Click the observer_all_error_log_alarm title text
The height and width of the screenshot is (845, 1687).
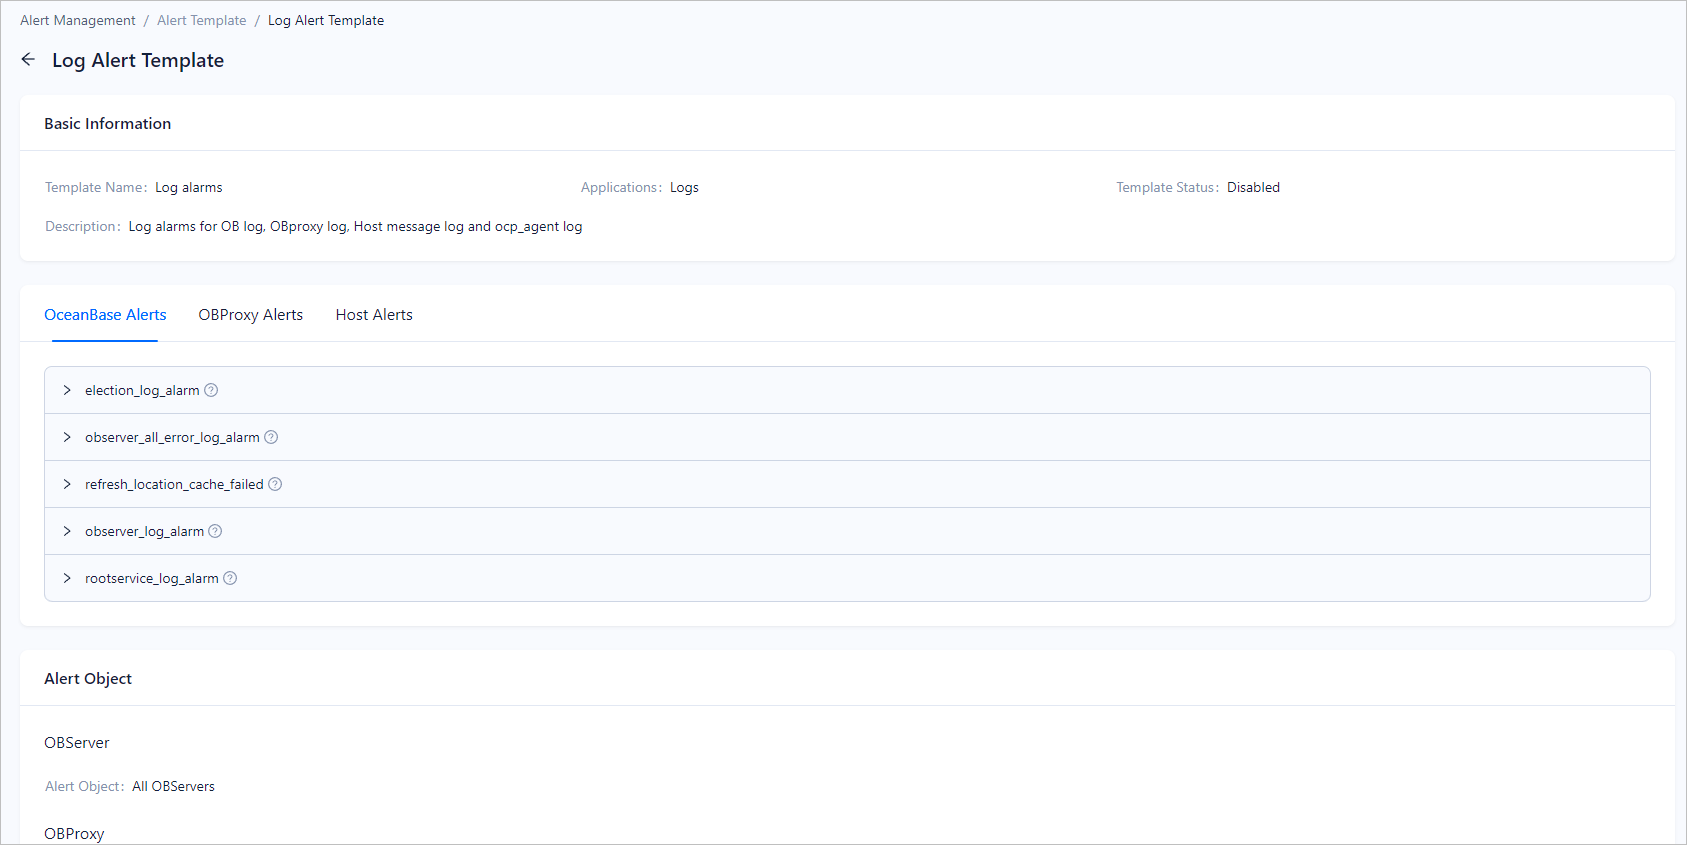pos(172,437)
